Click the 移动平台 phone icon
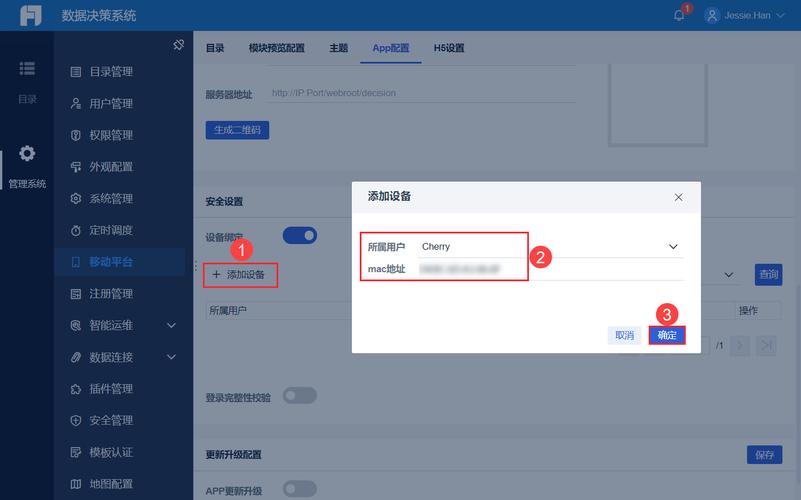801x500 pixels. [x=76, y=262]
